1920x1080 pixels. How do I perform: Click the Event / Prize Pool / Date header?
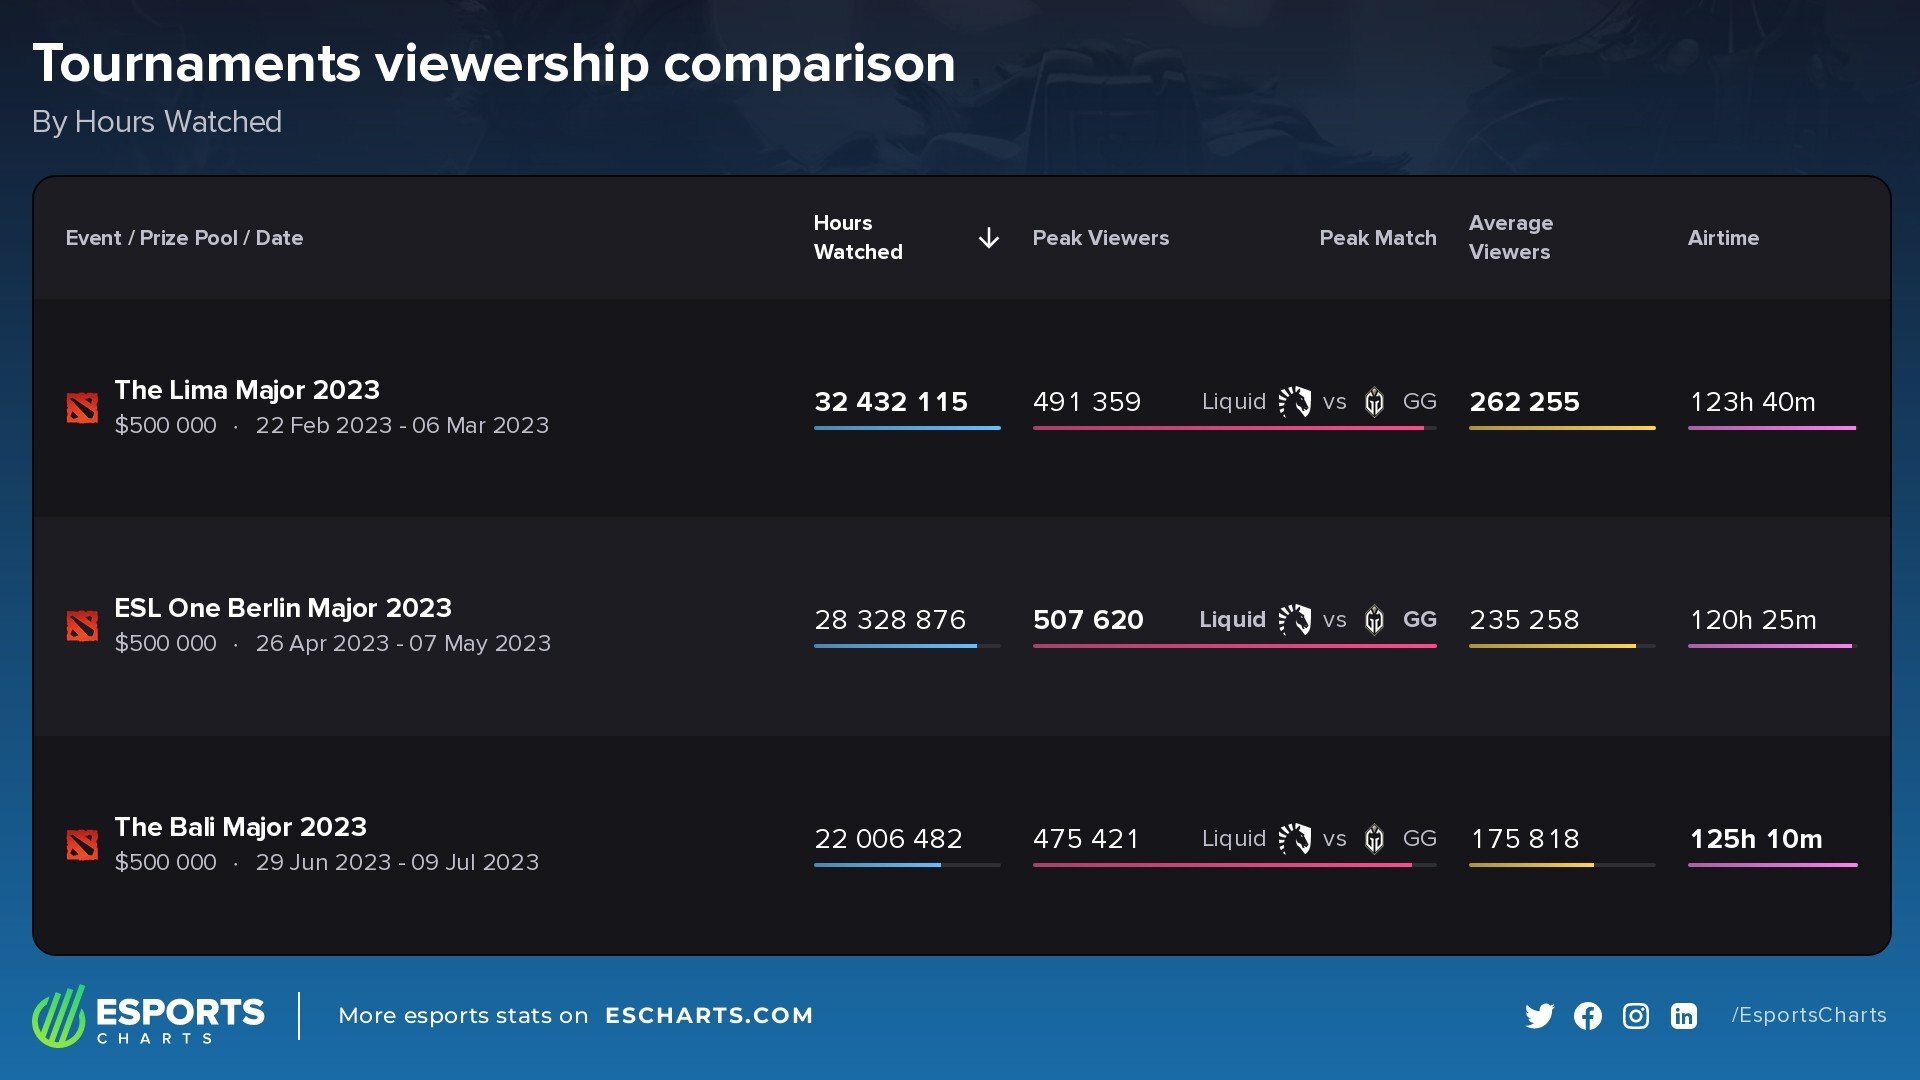click(x=184, y=238)
